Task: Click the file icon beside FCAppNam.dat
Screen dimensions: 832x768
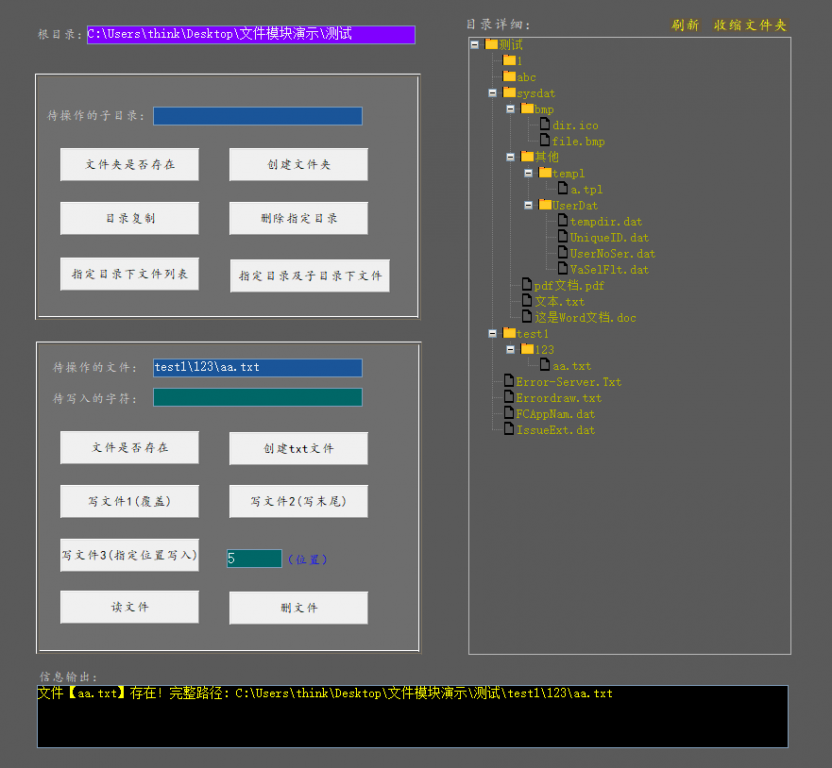Action: coord(509,412)
